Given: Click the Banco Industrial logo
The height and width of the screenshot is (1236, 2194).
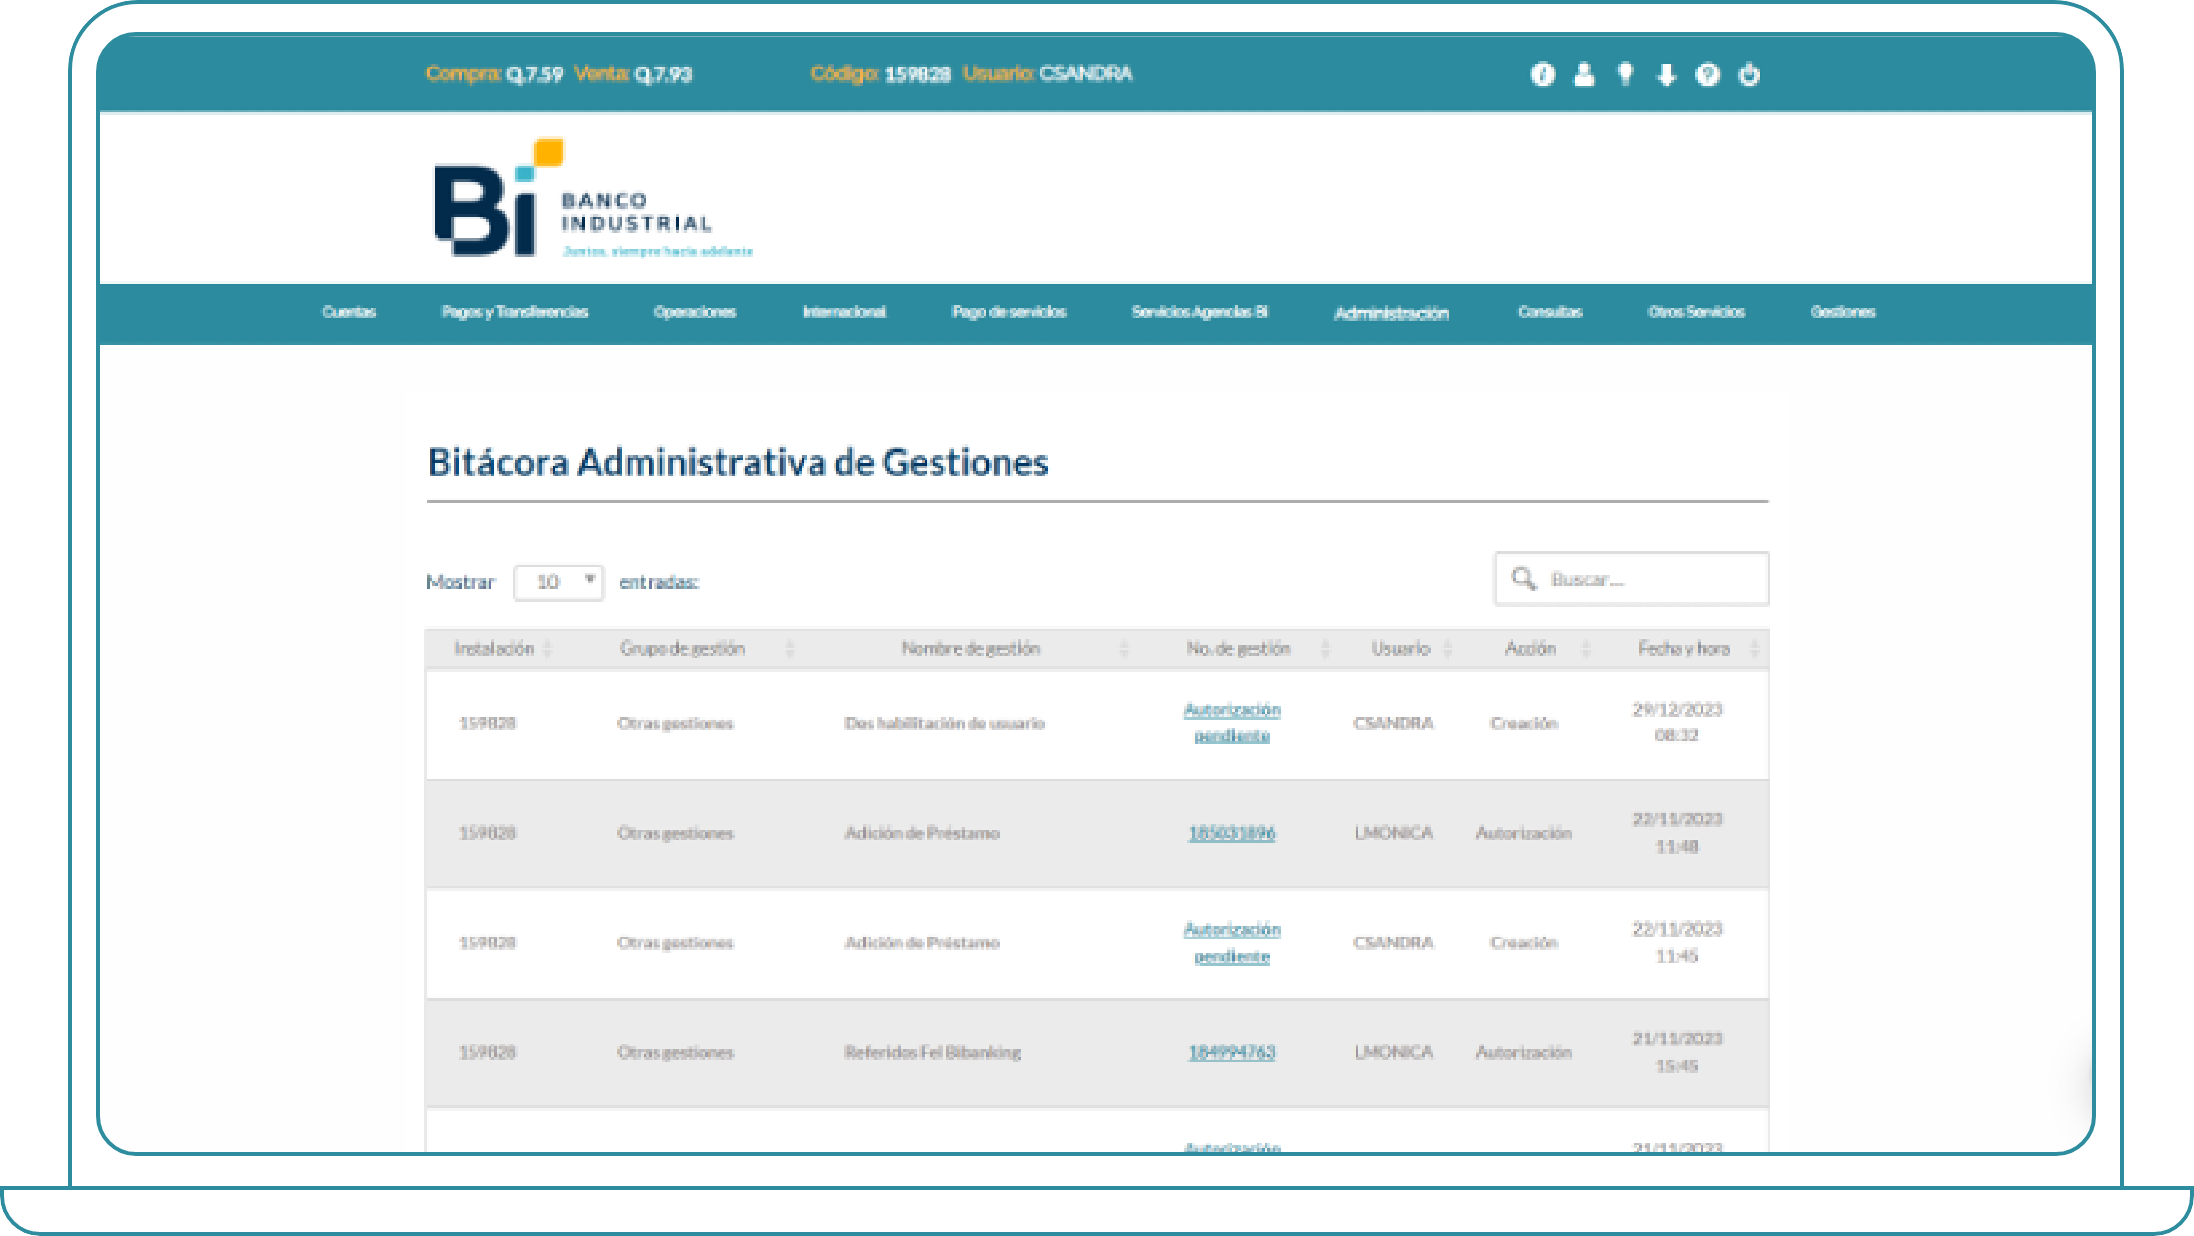Looking at the screenshot, I should pyautogui.click(x=593, y=198).
